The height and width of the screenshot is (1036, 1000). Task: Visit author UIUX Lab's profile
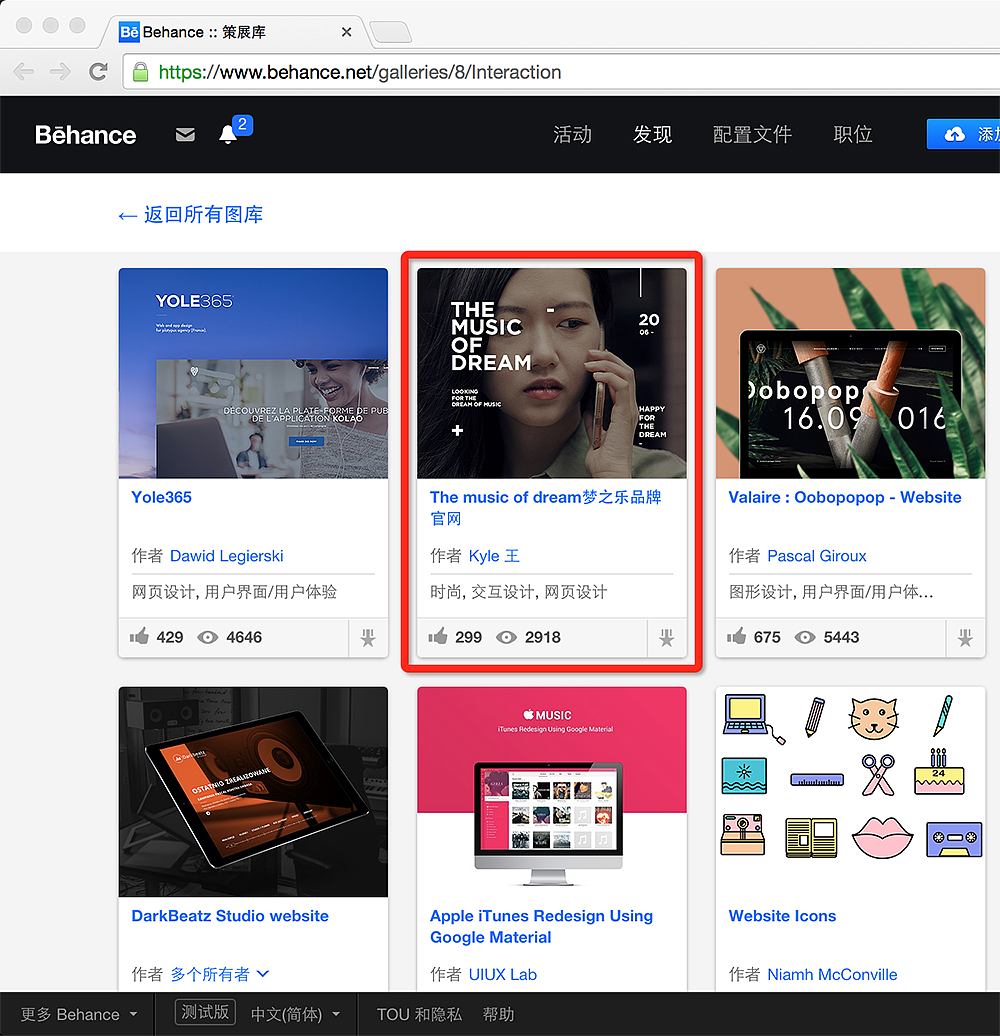(x=503, y=974)
